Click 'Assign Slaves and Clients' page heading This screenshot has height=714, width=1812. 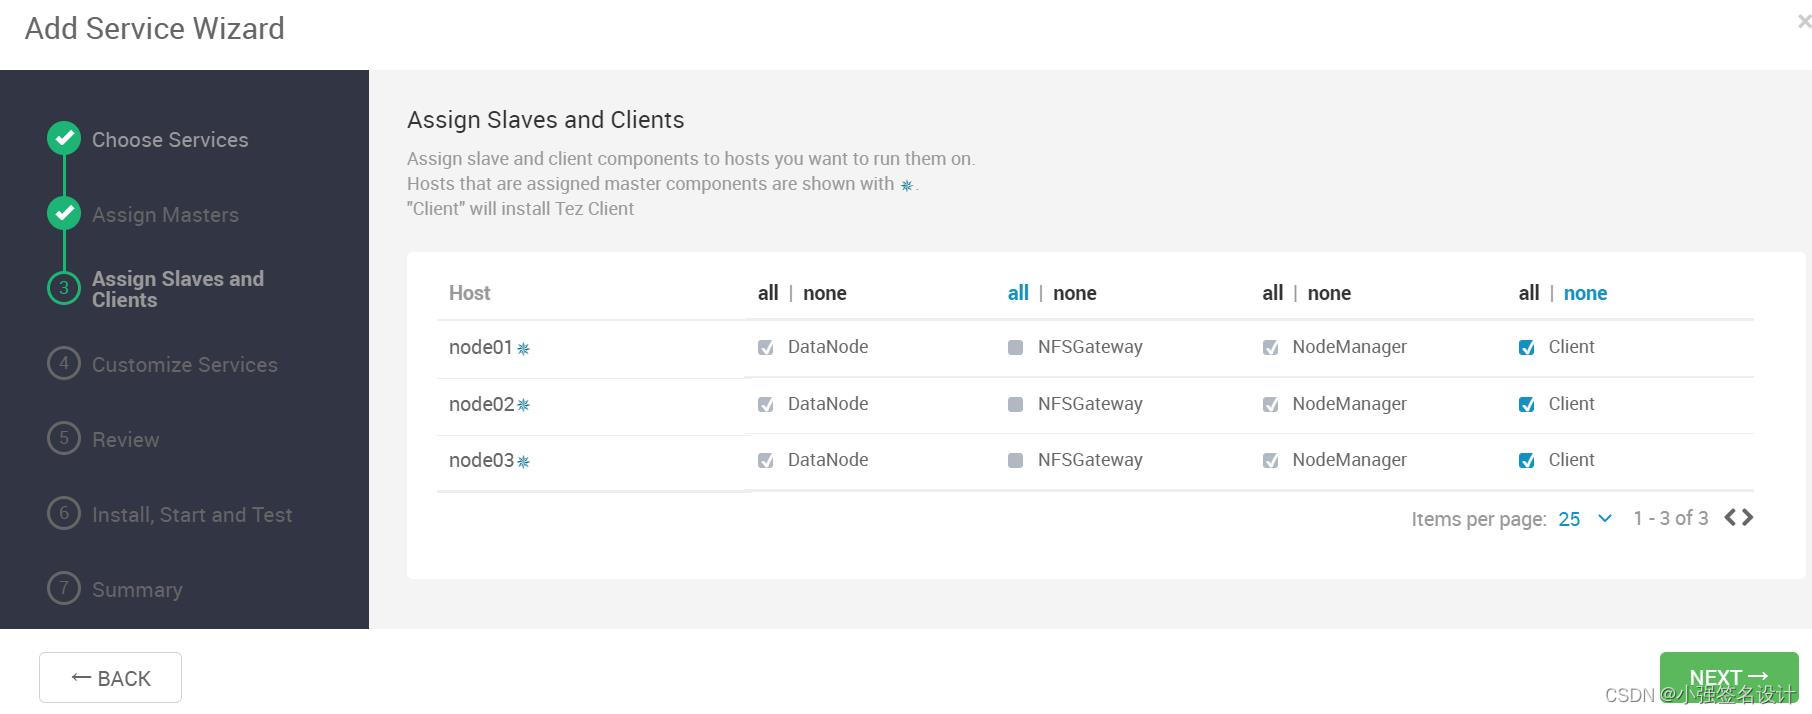click(x=545, y=120)
